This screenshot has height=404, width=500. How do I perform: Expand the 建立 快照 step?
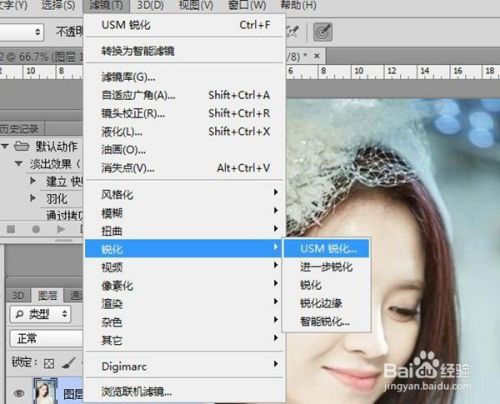click(33, 181)
